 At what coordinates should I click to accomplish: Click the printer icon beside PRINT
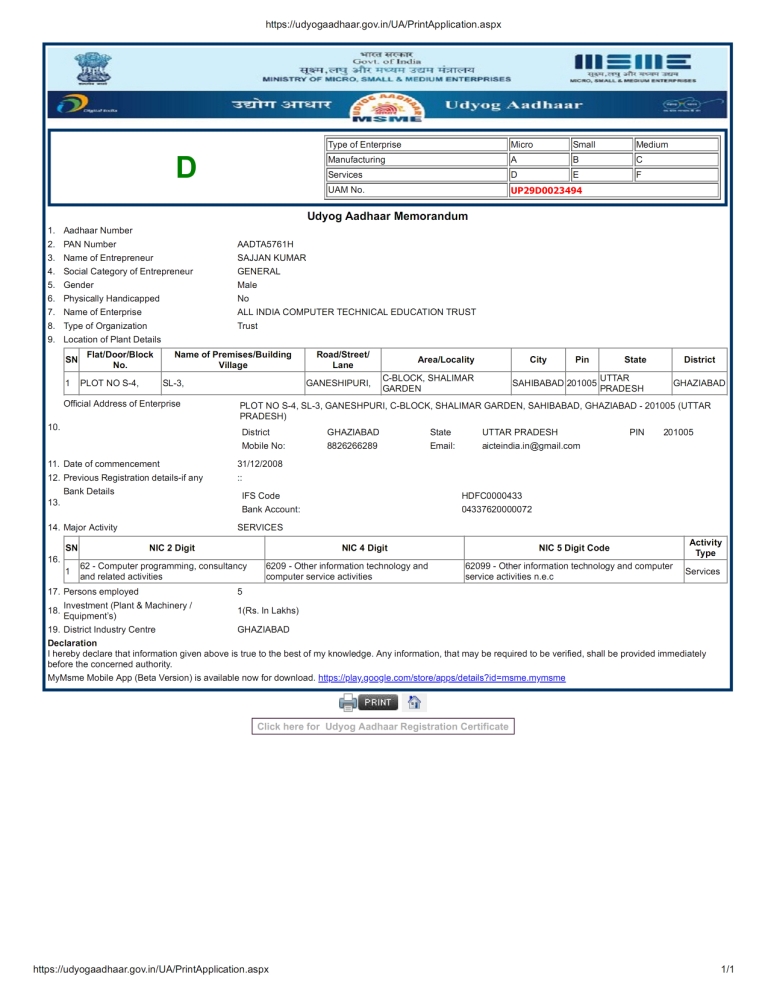pos(347,701)
